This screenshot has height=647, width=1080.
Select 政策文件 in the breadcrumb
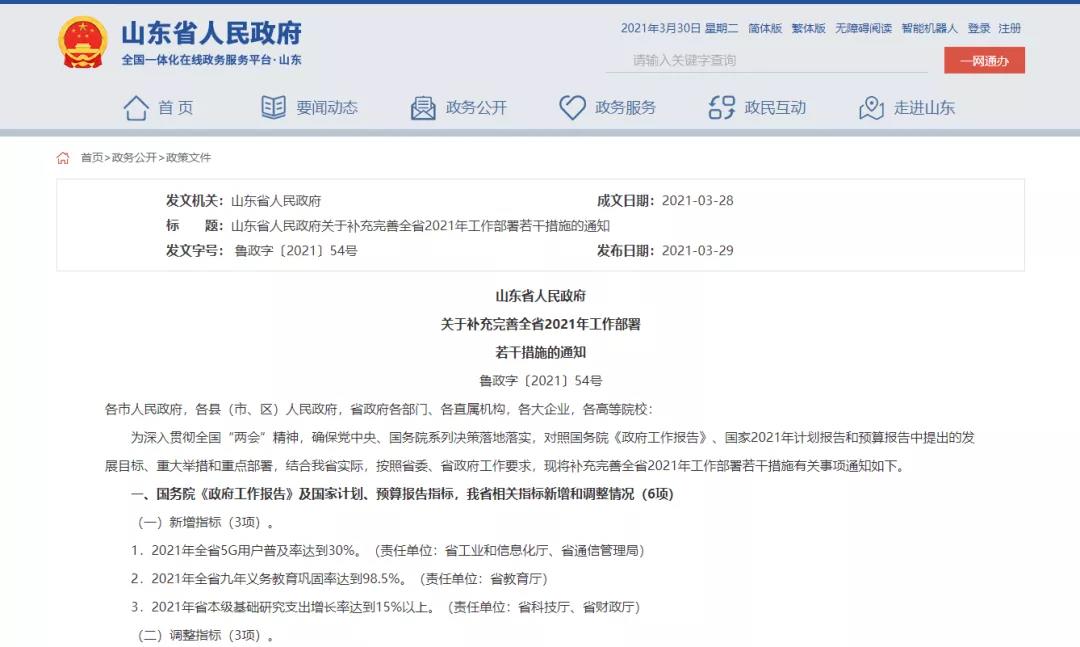click(x=188, y=158)
